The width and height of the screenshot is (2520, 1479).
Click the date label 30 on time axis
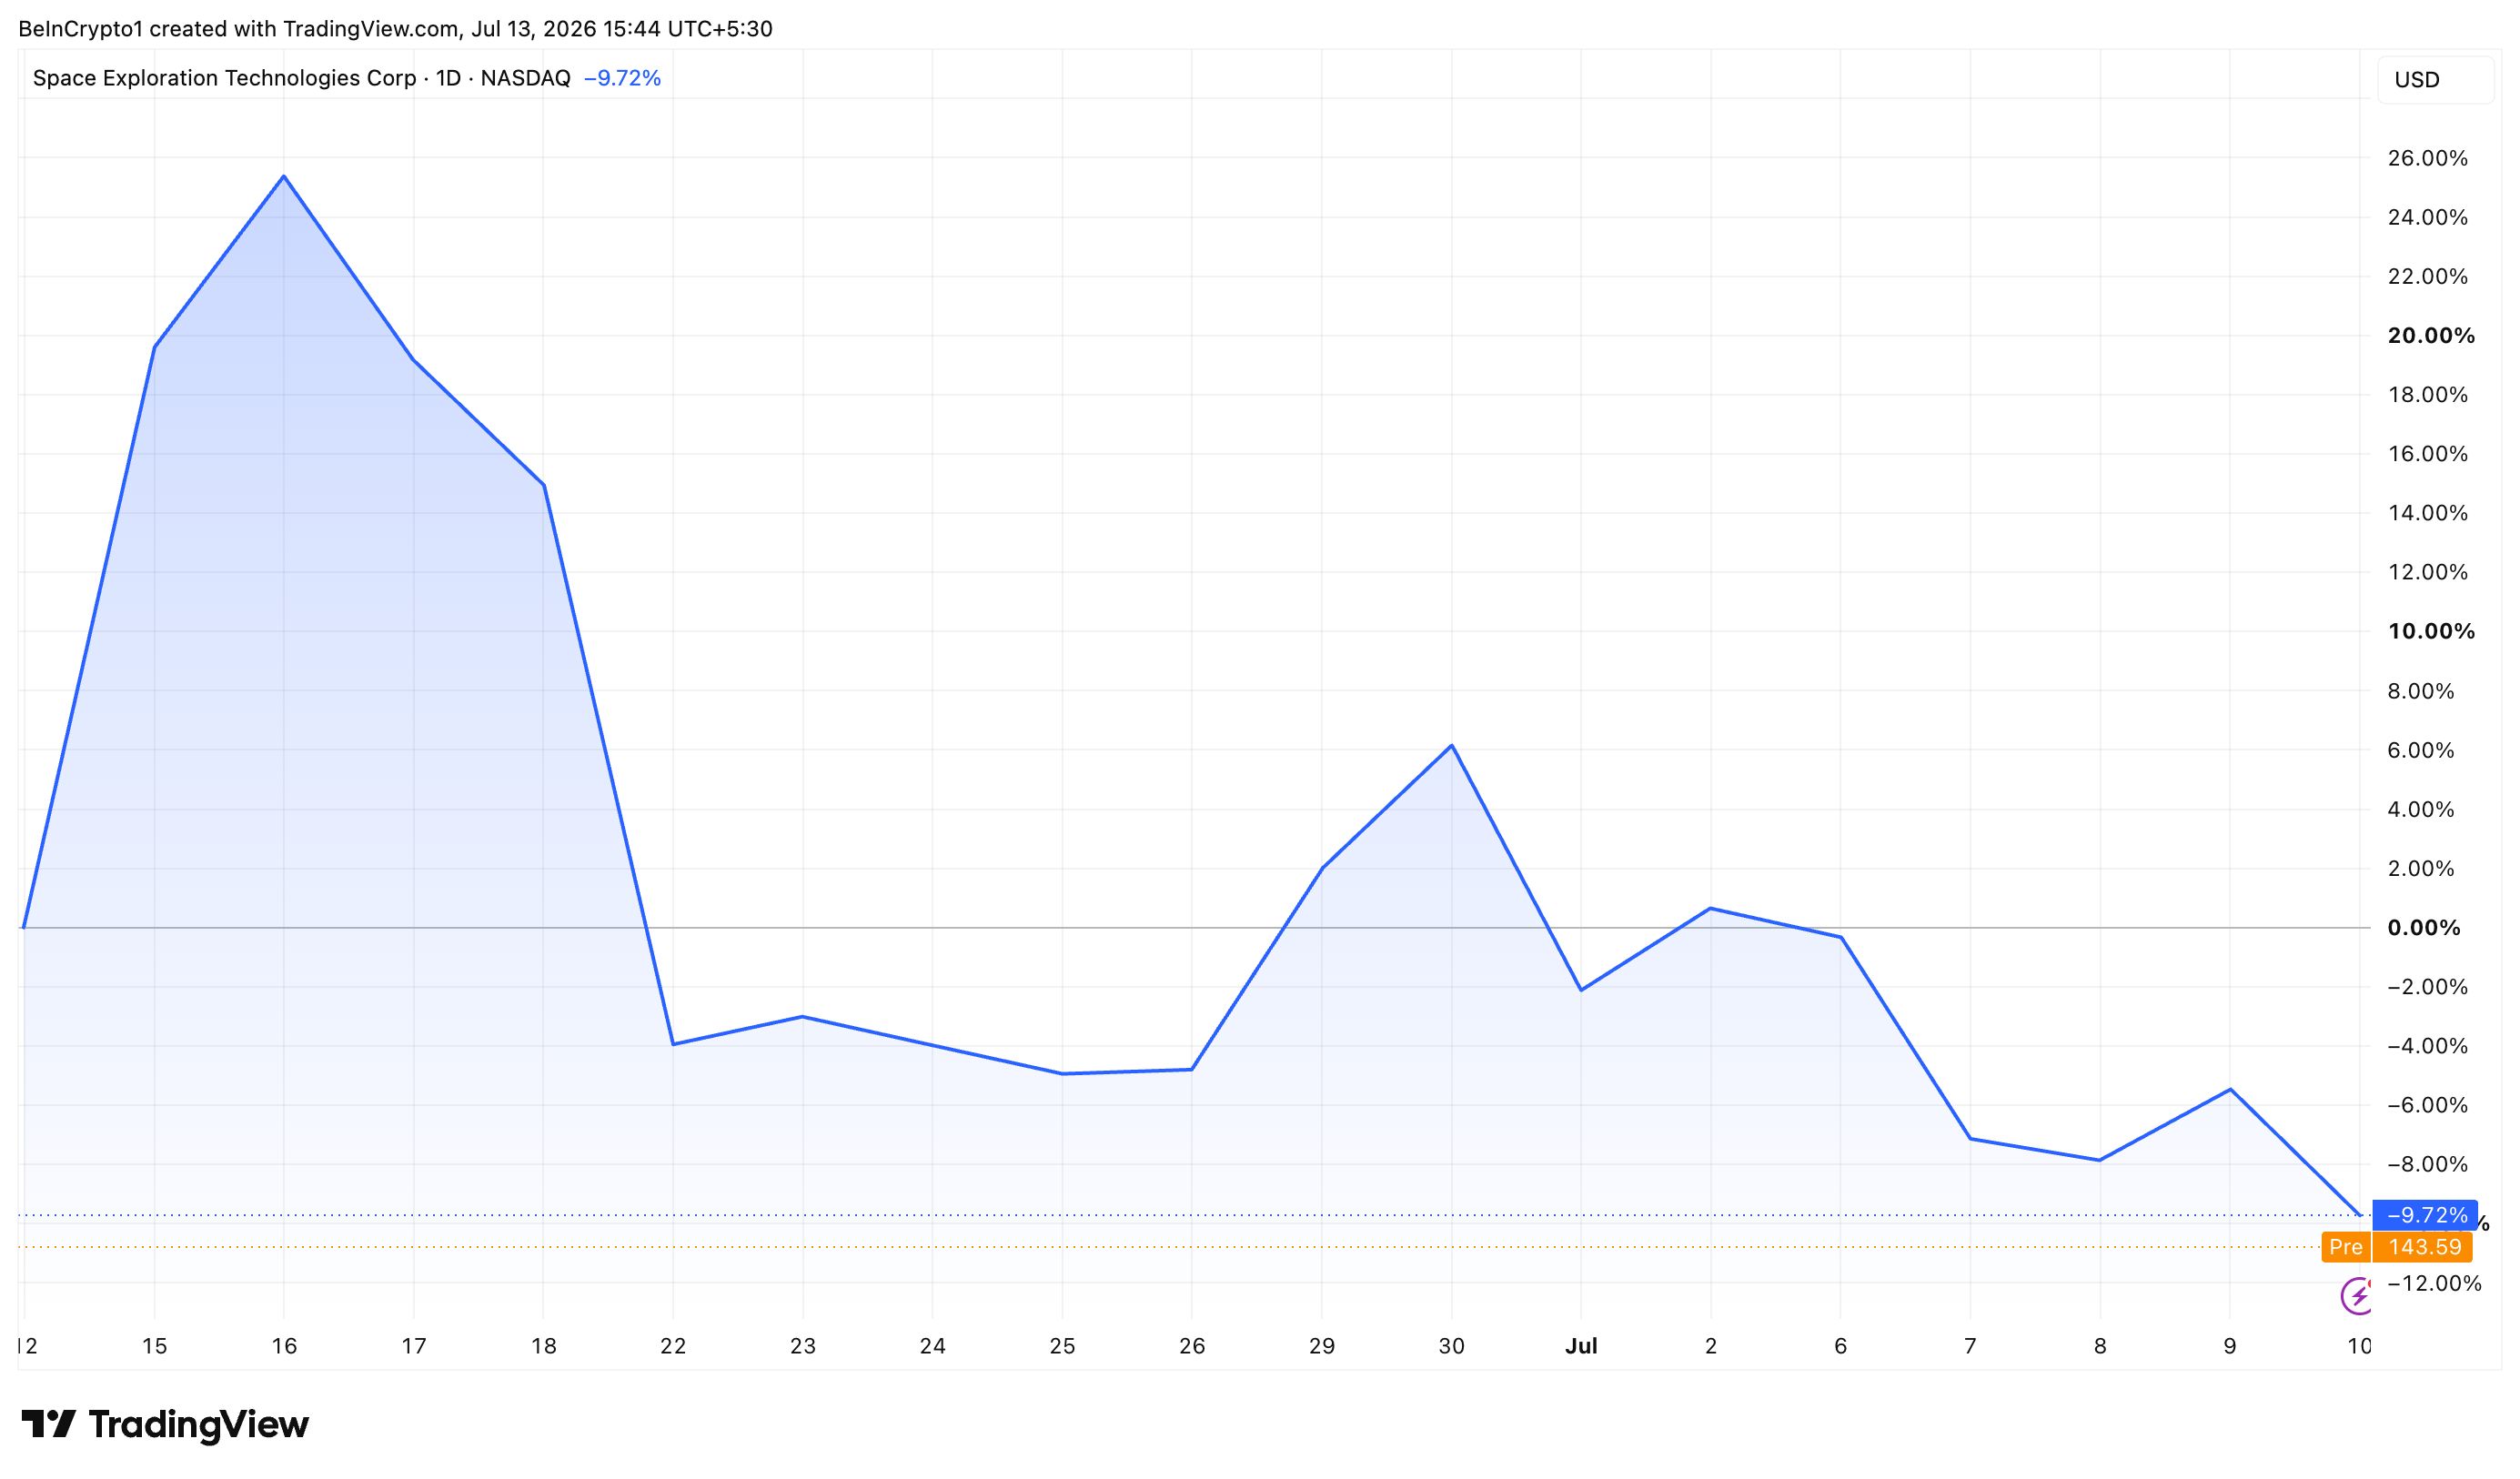[x=1451, y=1346]
